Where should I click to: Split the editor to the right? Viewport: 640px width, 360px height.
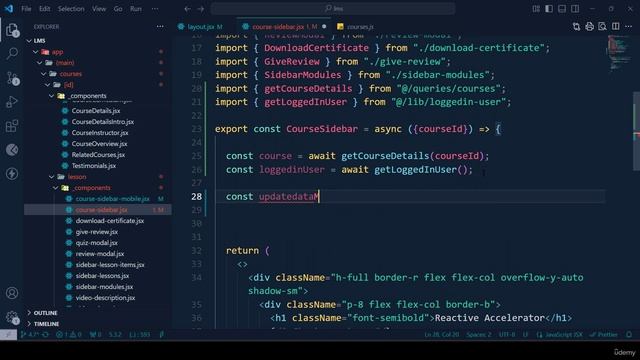(x=616, y=27)
